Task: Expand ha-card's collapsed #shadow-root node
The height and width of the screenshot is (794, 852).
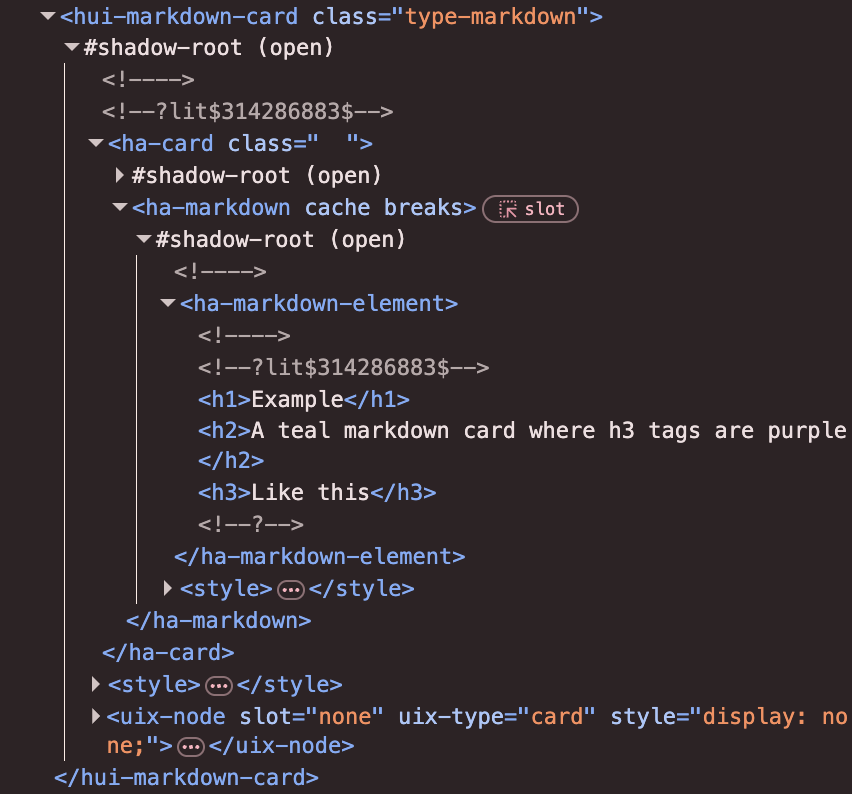Action: [120, 175]
